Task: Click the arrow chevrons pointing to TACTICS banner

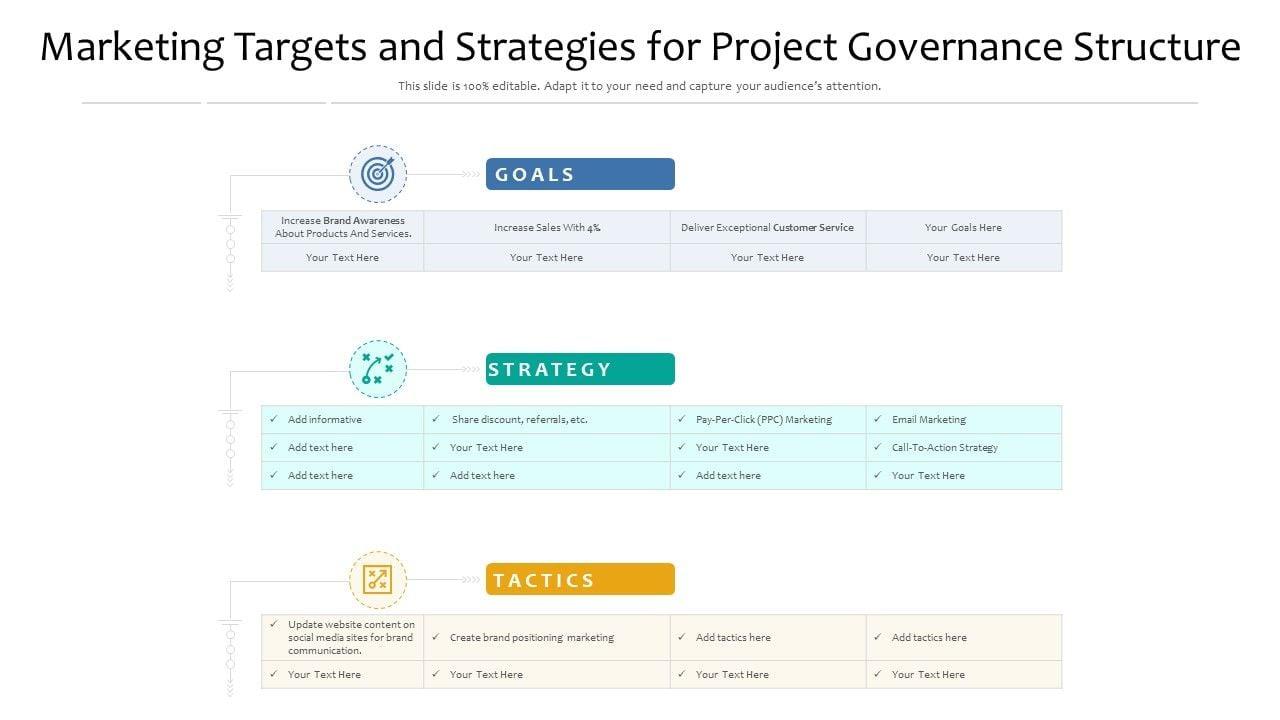Action: point(469,579)
